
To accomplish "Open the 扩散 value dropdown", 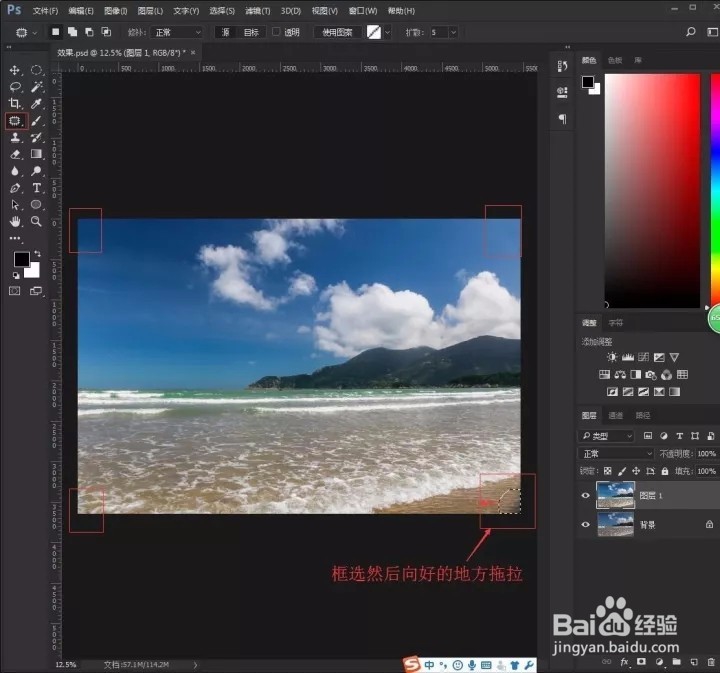I will click(x=453, y=32).
